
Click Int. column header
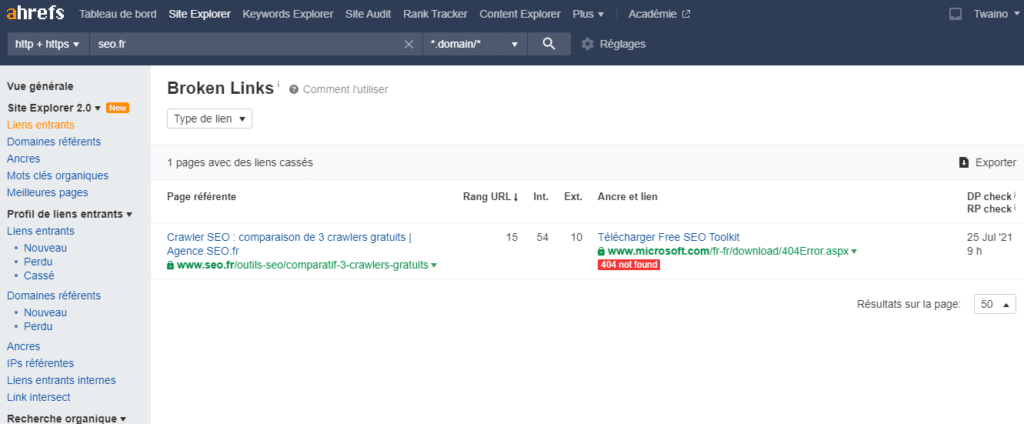click(x=541, y=197)
